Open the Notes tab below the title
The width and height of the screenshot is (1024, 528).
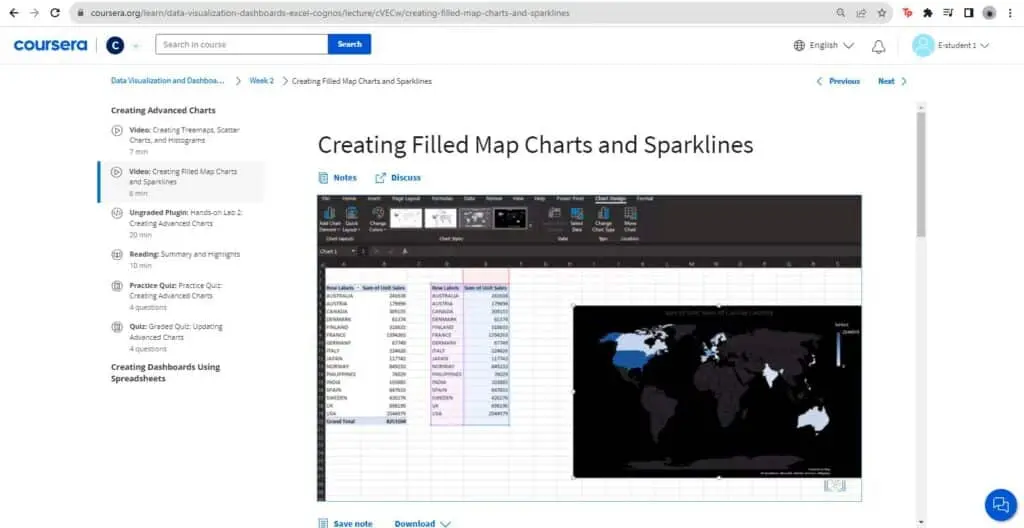tap(338, 178)
